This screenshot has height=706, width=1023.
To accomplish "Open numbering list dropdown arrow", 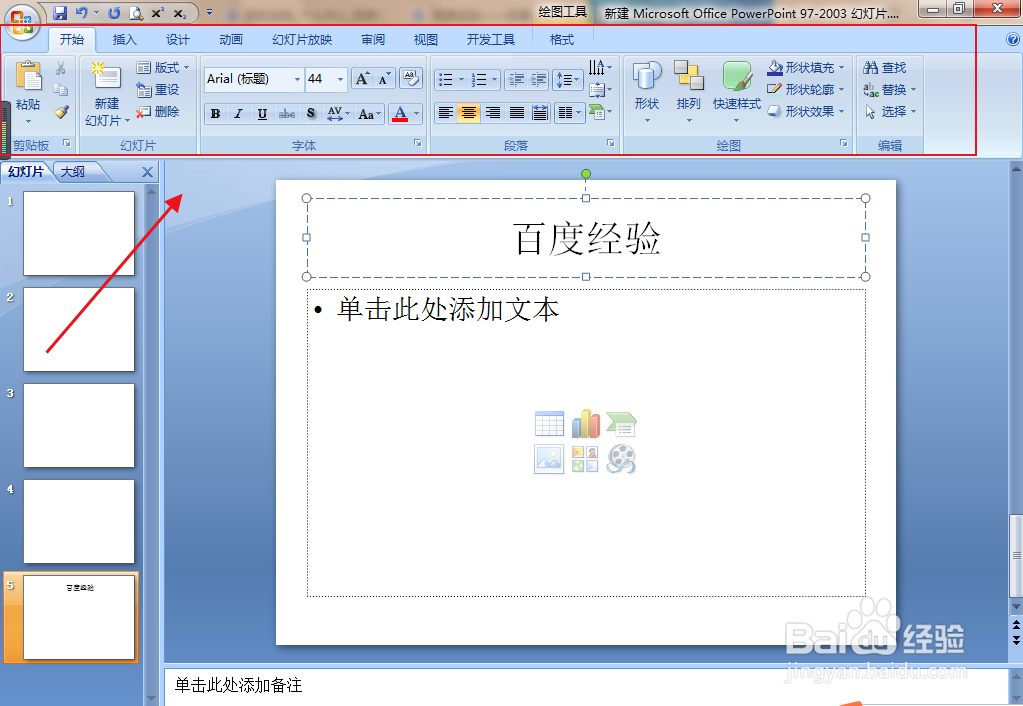I will [495, 80].
